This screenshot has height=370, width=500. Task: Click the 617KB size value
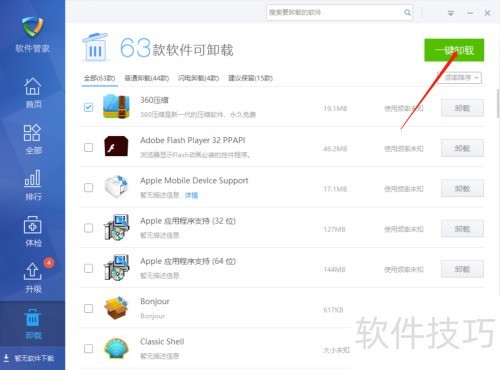pos(333,310)
